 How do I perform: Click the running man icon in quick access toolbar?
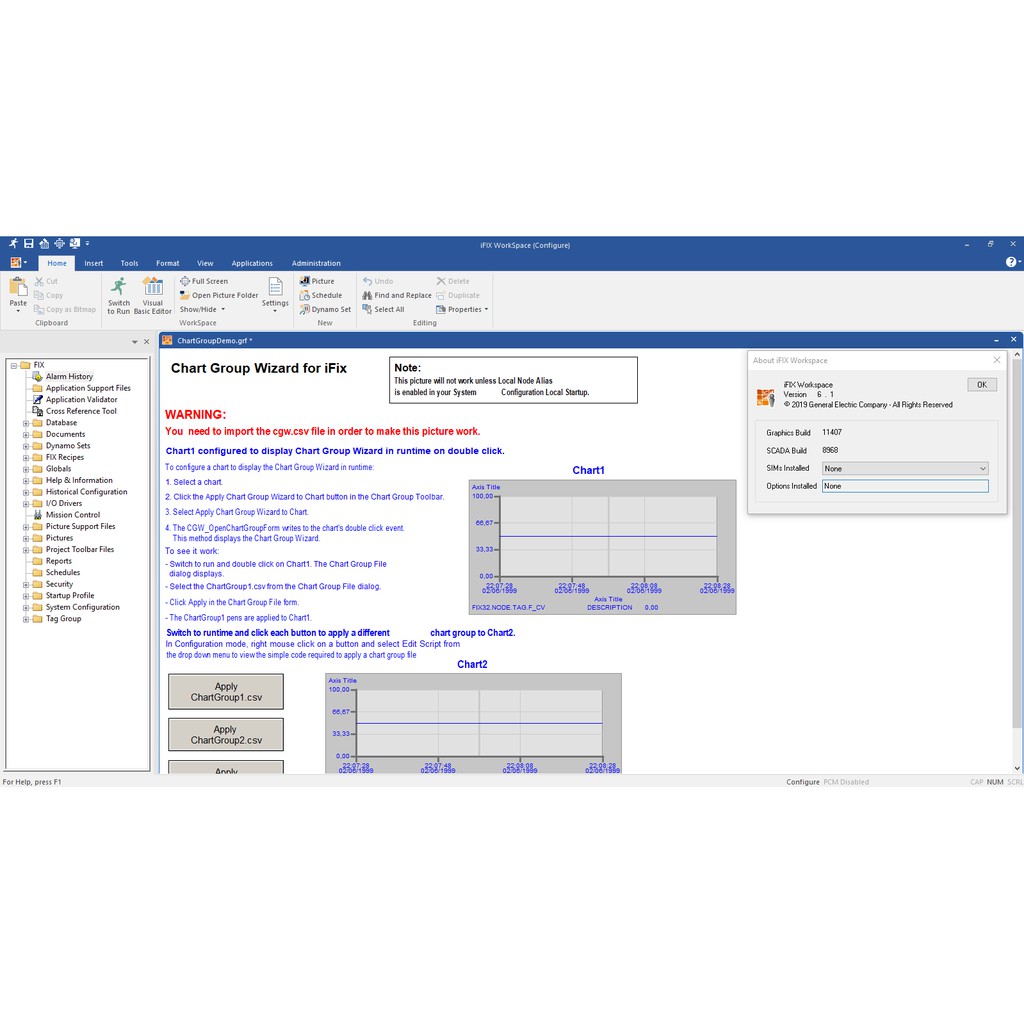(x=13, y=244)
